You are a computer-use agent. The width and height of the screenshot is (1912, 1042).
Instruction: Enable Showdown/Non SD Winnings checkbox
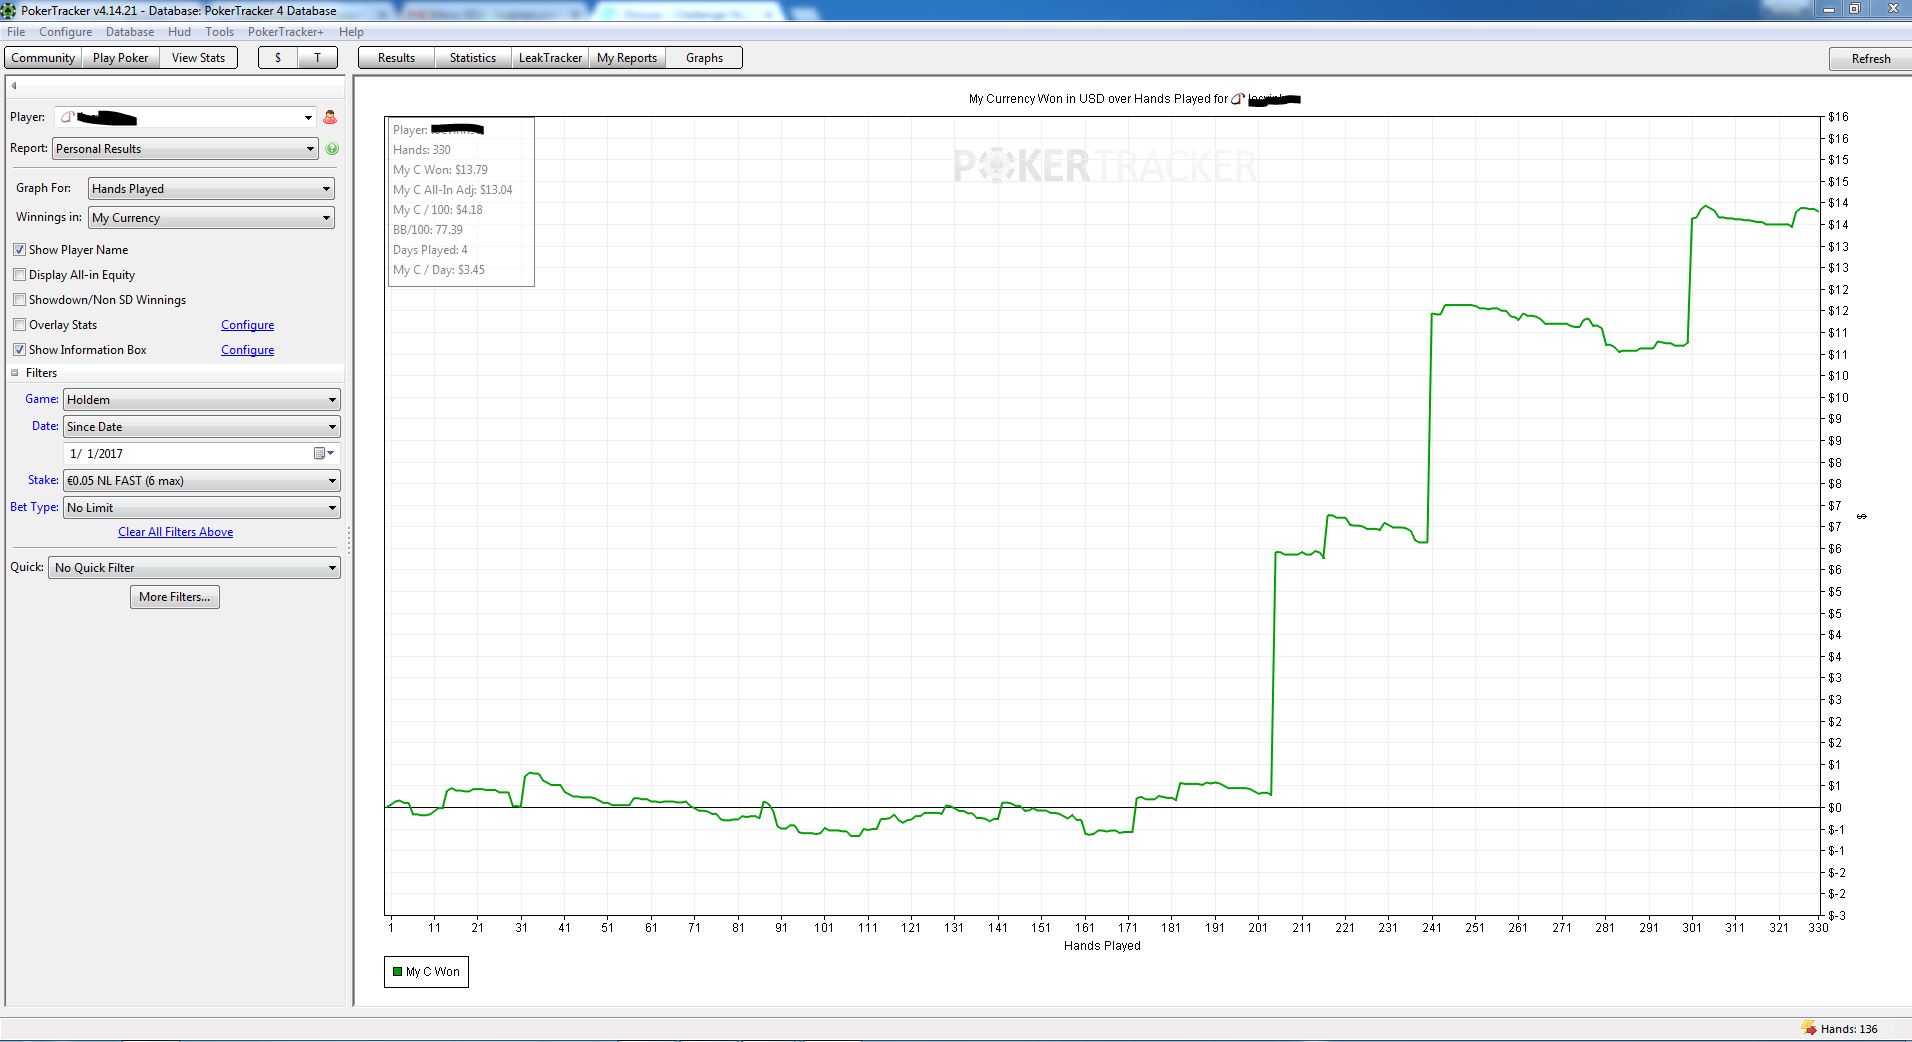pyautogui.click(x=19, y=300)
